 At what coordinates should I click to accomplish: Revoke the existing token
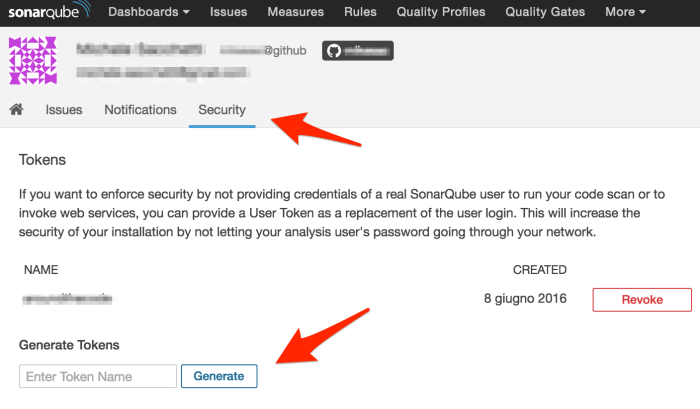coord(642,300)
